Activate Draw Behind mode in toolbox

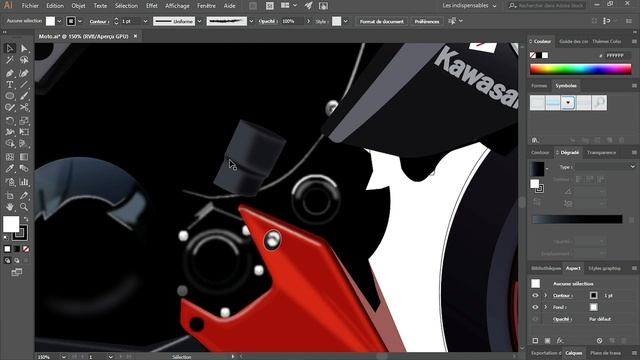(17, 260)
